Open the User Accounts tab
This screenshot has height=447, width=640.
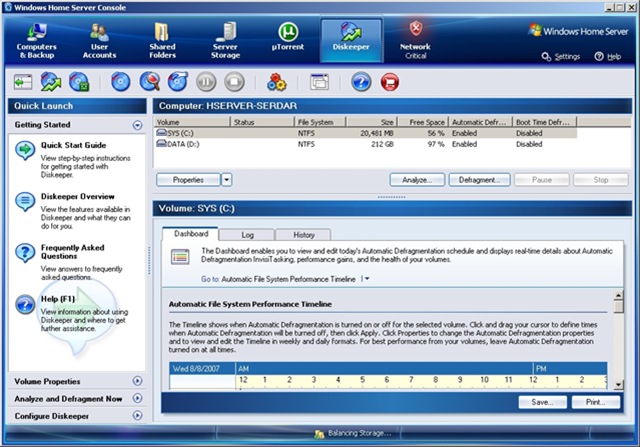click(x=100, y=41)
